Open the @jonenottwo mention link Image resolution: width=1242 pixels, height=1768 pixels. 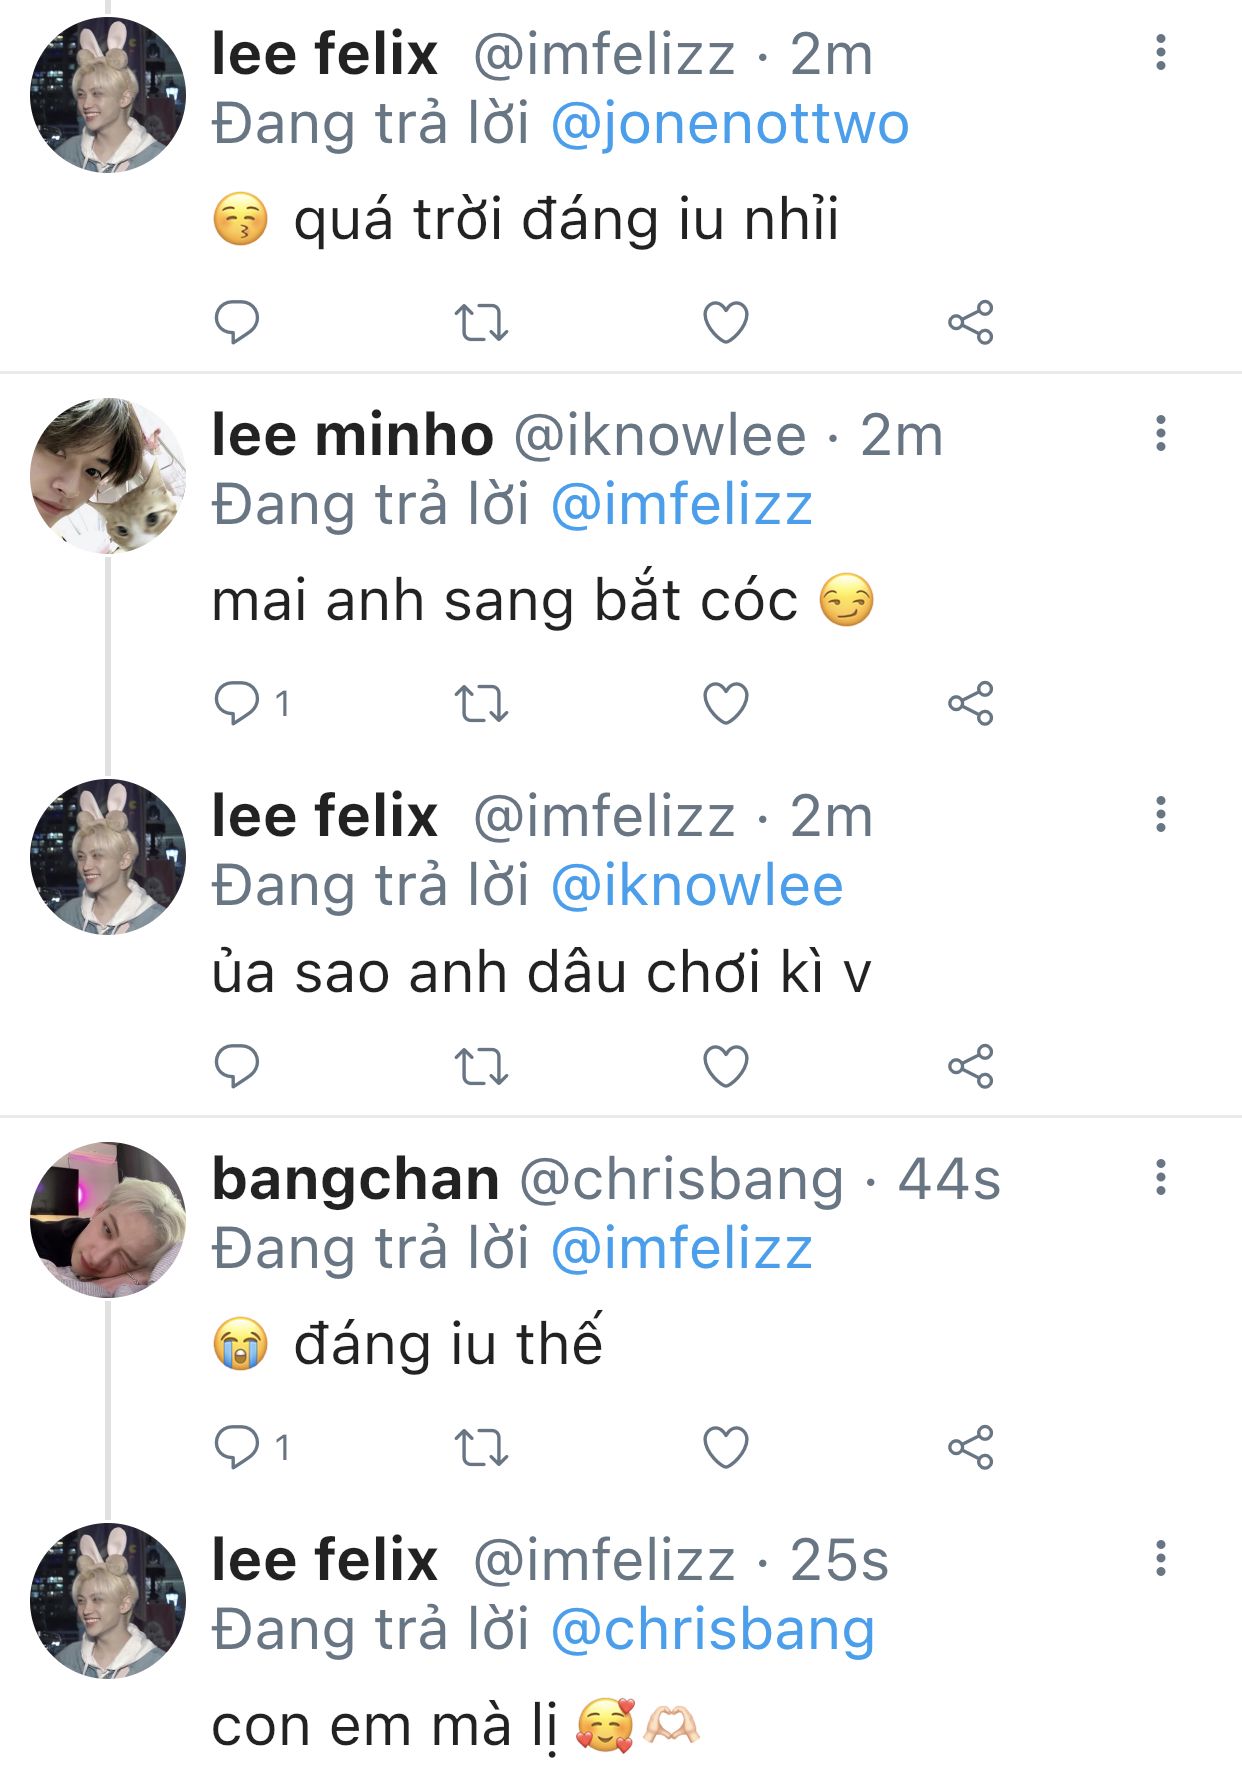(729, 125)
